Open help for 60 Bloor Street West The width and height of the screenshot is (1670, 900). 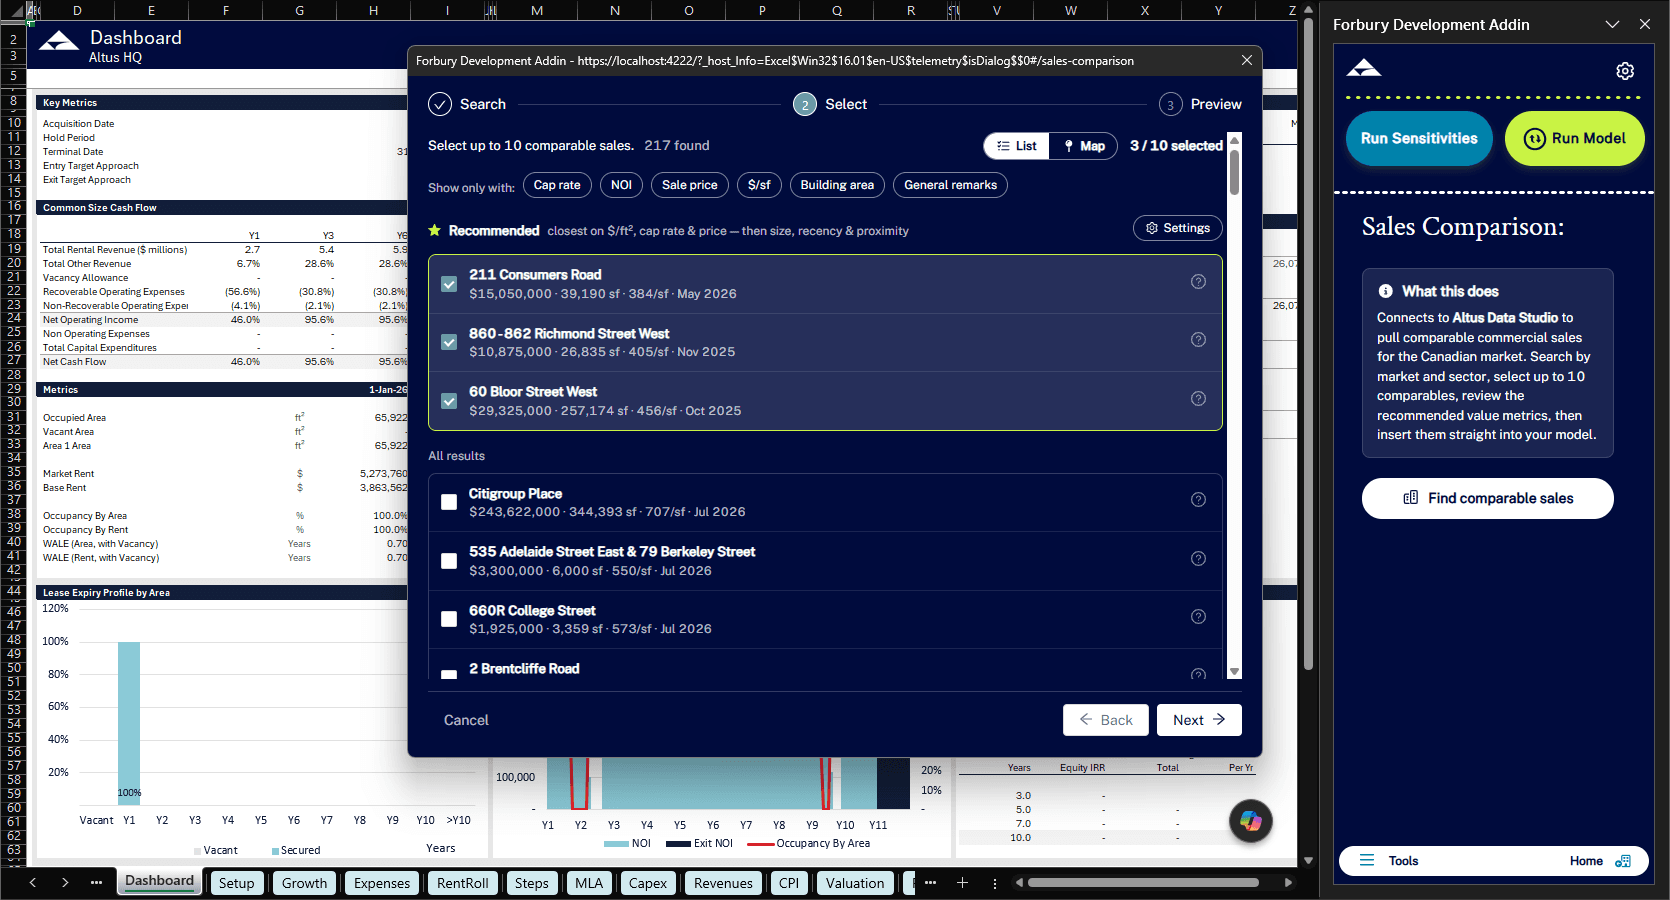(1198, 399)
